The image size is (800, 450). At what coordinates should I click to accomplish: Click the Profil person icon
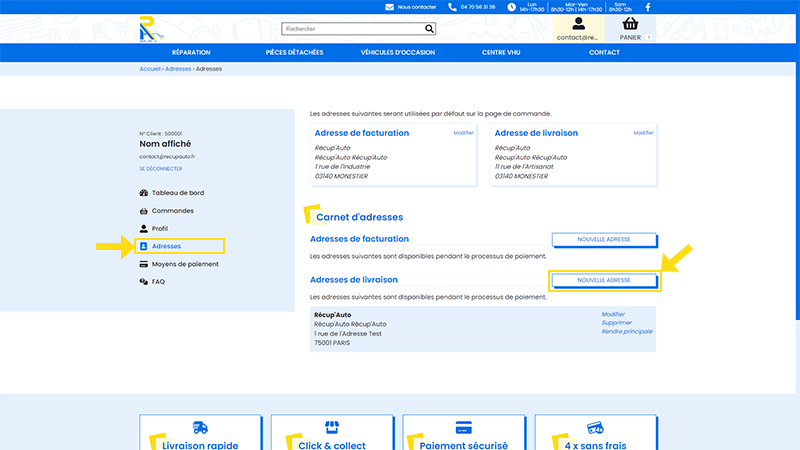point(143,229)
